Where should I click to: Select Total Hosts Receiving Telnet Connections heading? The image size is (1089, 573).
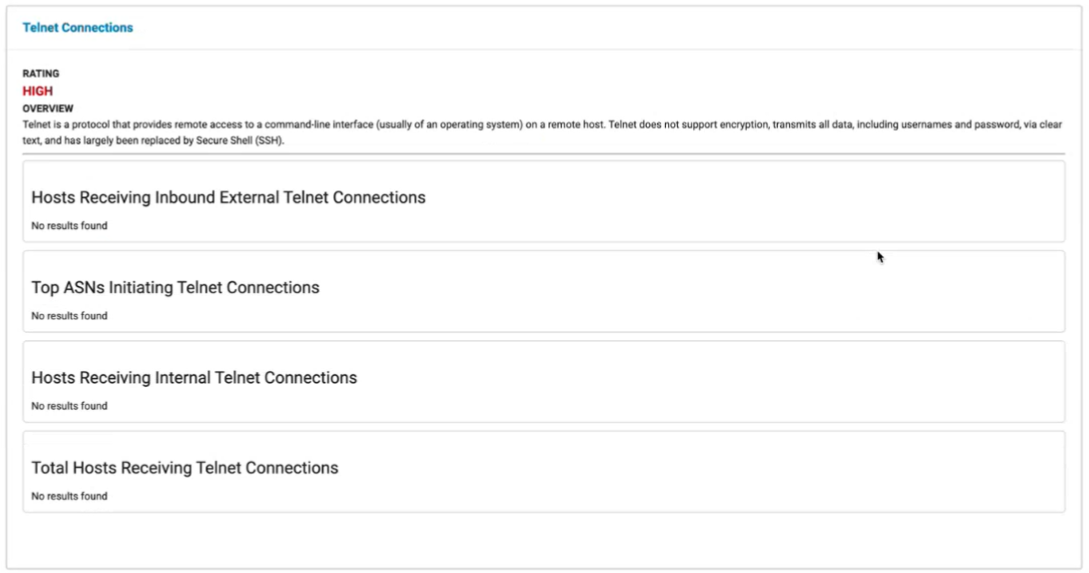[x=185, y=468]
